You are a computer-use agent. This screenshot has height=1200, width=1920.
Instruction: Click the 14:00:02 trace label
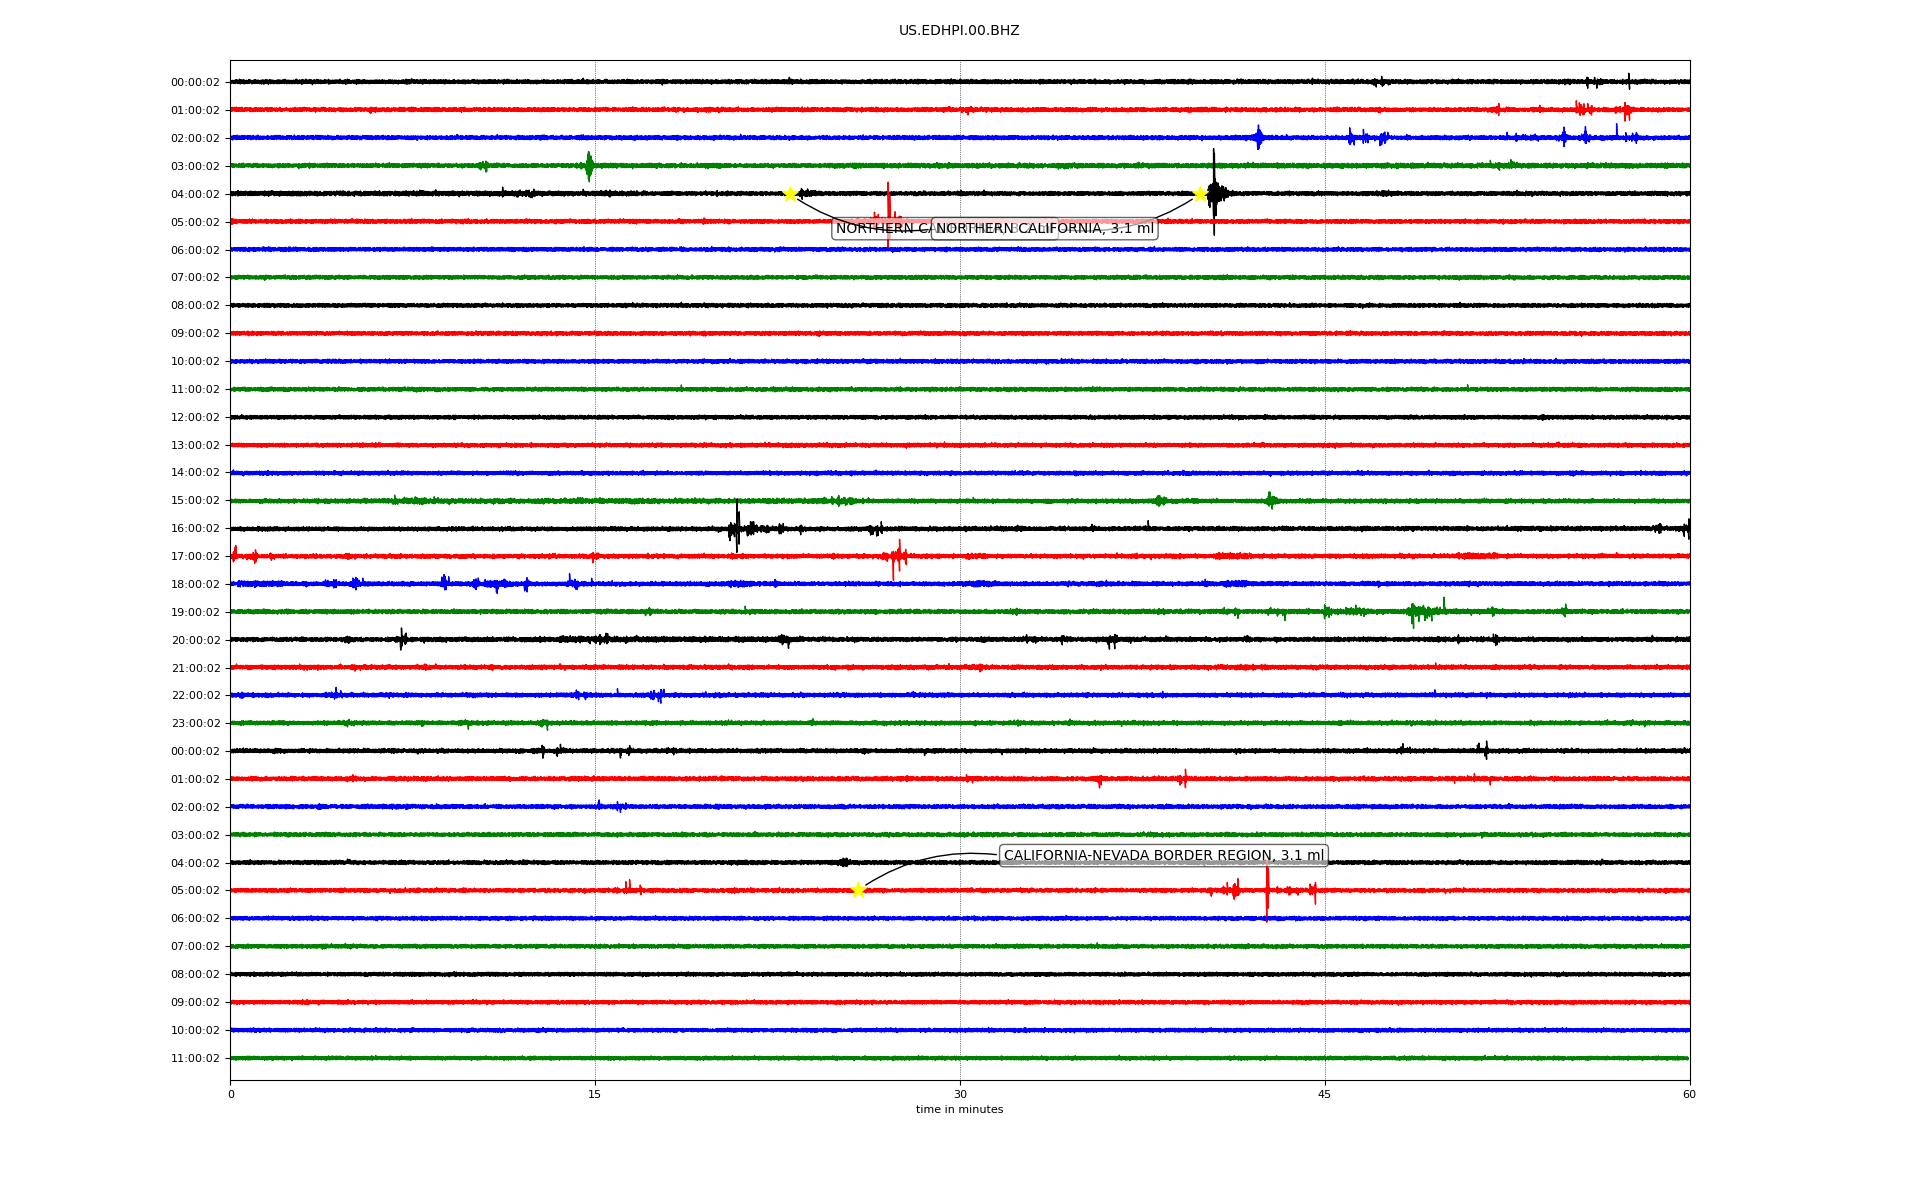pyautogui.click(x=195, y=472)
